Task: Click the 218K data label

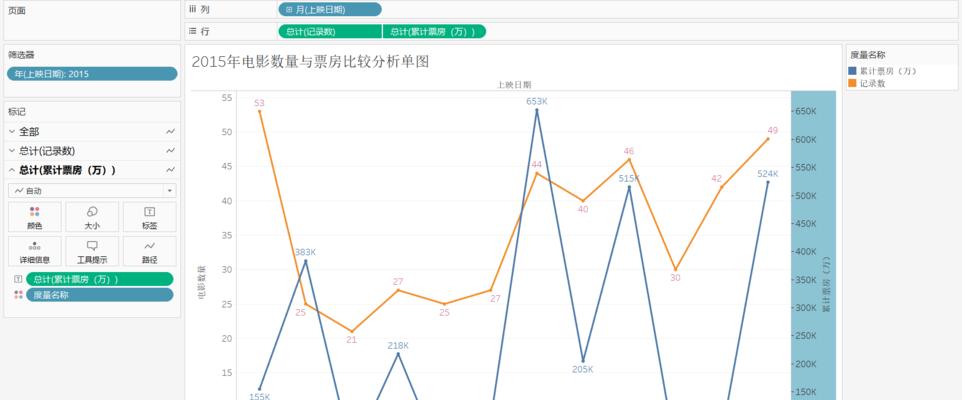Action: [398, 345]
